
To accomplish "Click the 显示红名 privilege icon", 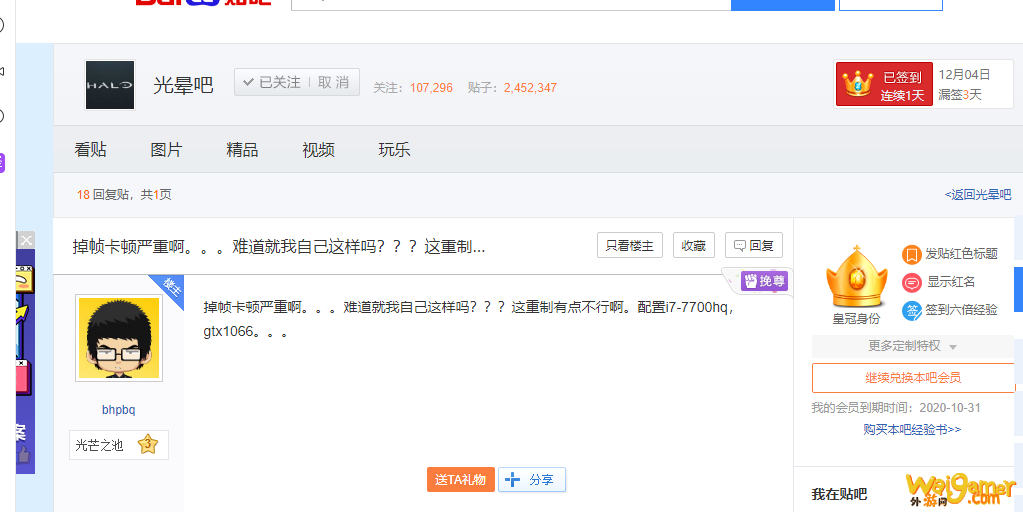I will tap(911, 282).
